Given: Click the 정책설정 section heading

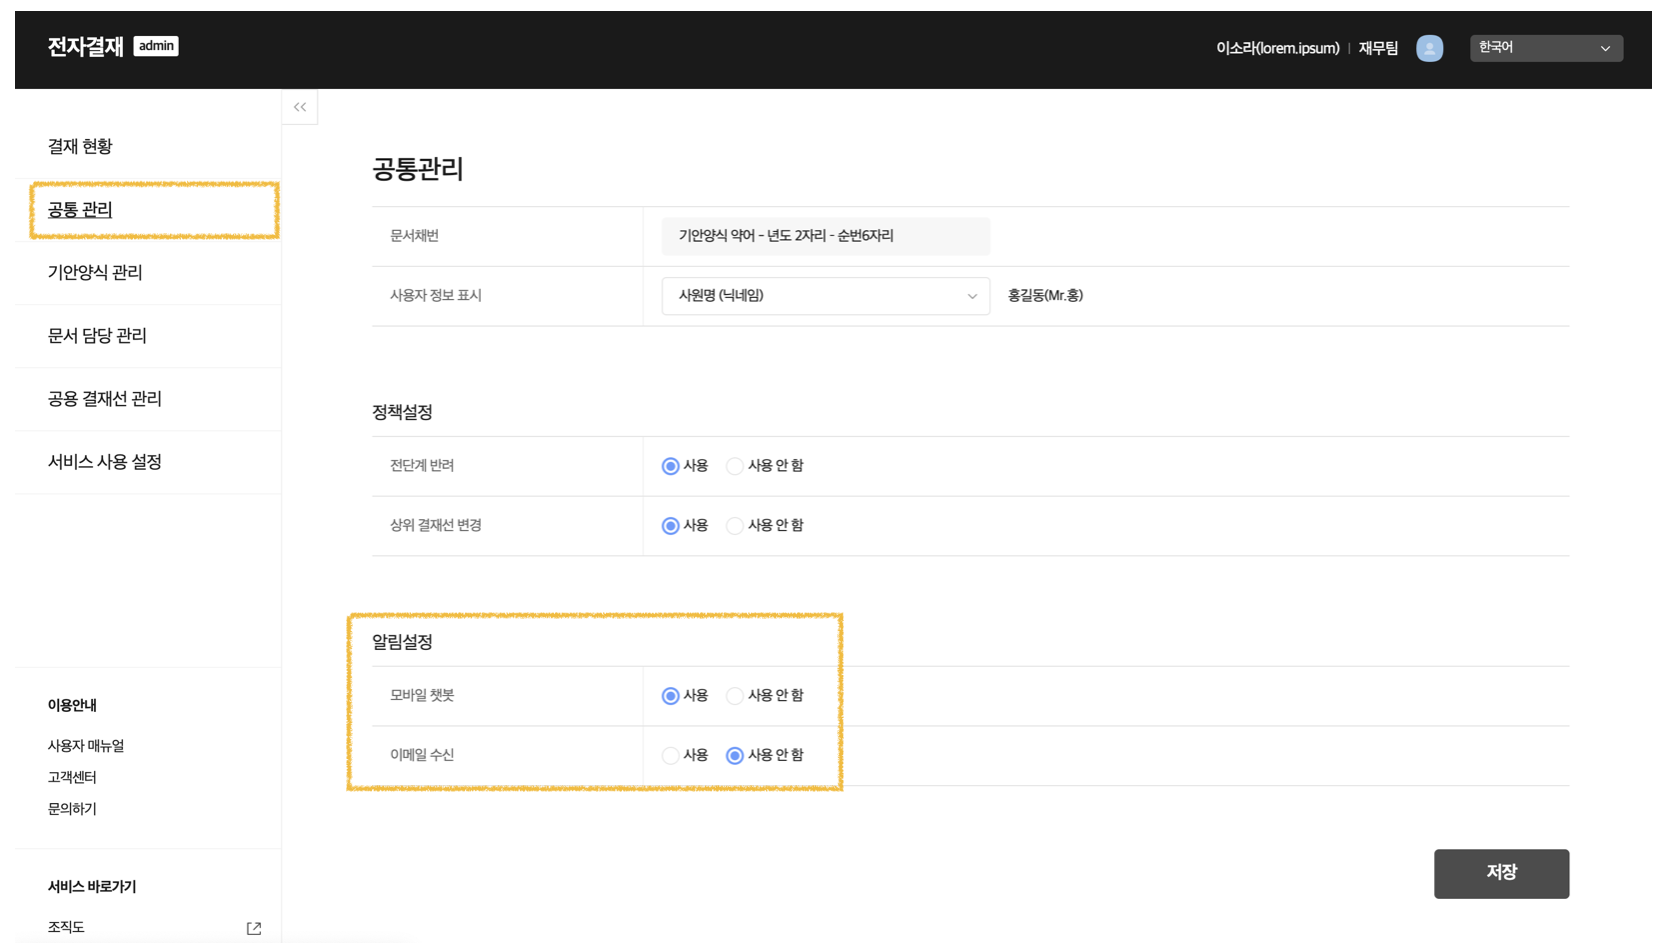Looking at the screenshot, I should pyautogui.click(x=402, y=412).
